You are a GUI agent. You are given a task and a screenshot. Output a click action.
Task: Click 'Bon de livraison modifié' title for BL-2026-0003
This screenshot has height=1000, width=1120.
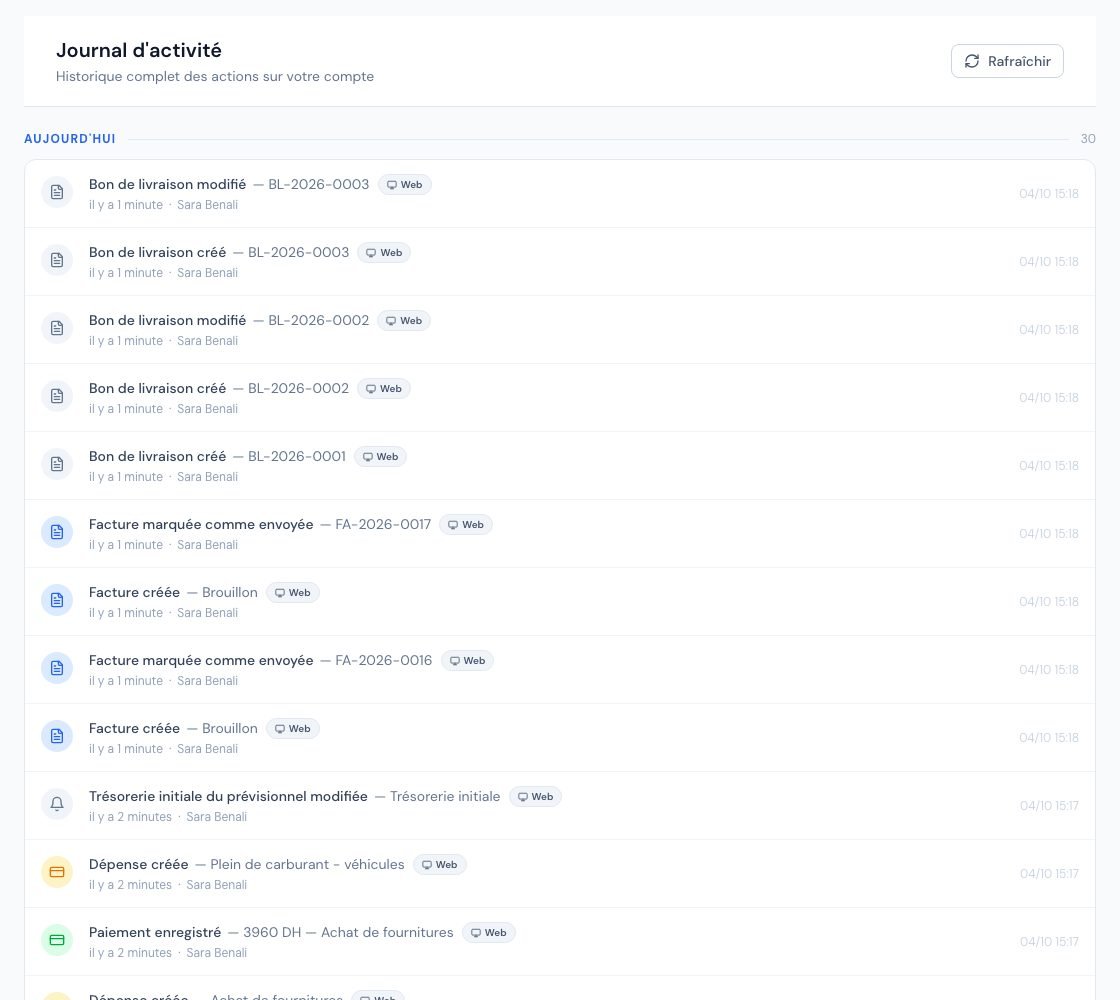167,184
